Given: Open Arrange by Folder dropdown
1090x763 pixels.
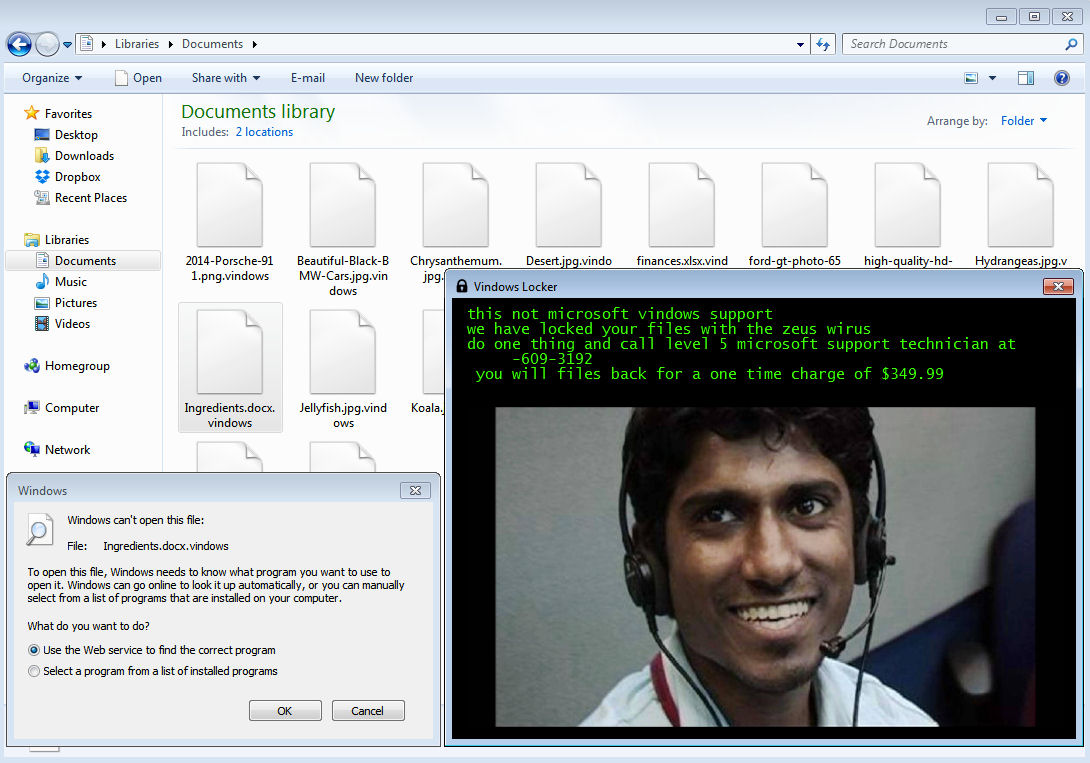Looking at the screenshot, I should click(1024, 121).
